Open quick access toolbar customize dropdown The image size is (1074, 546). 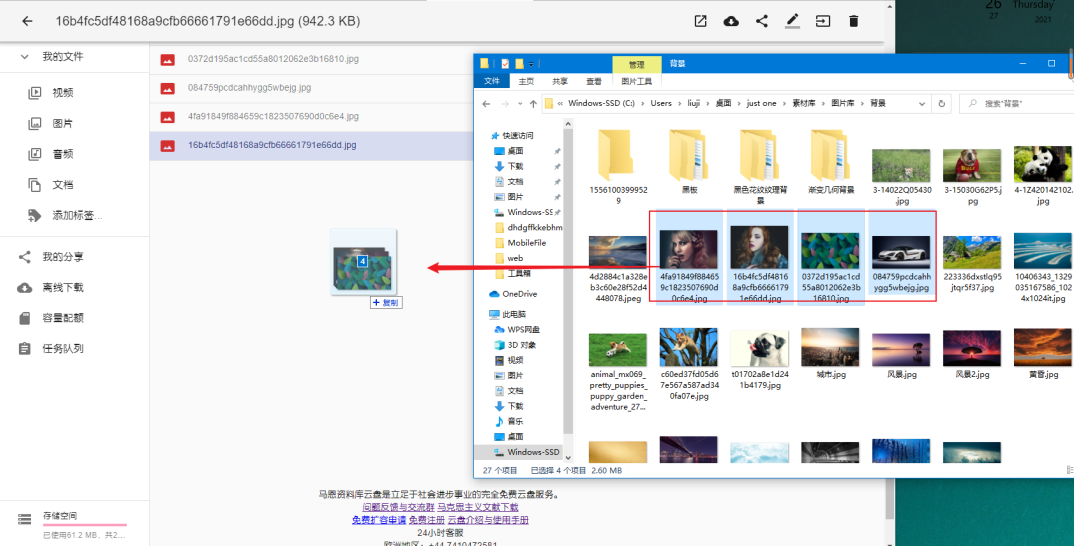point(531,64)
